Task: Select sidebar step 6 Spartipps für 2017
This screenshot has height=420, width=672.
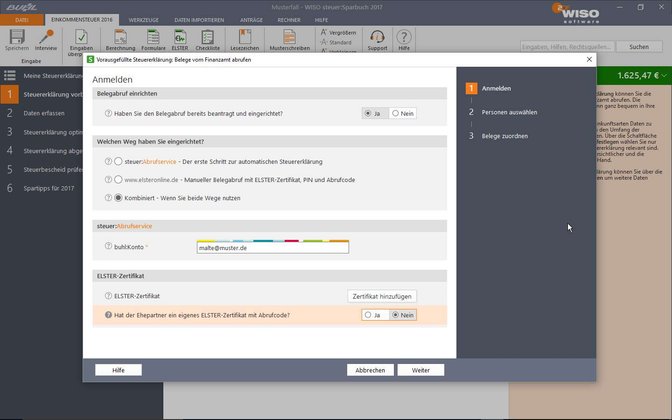Action: (42, 188)
